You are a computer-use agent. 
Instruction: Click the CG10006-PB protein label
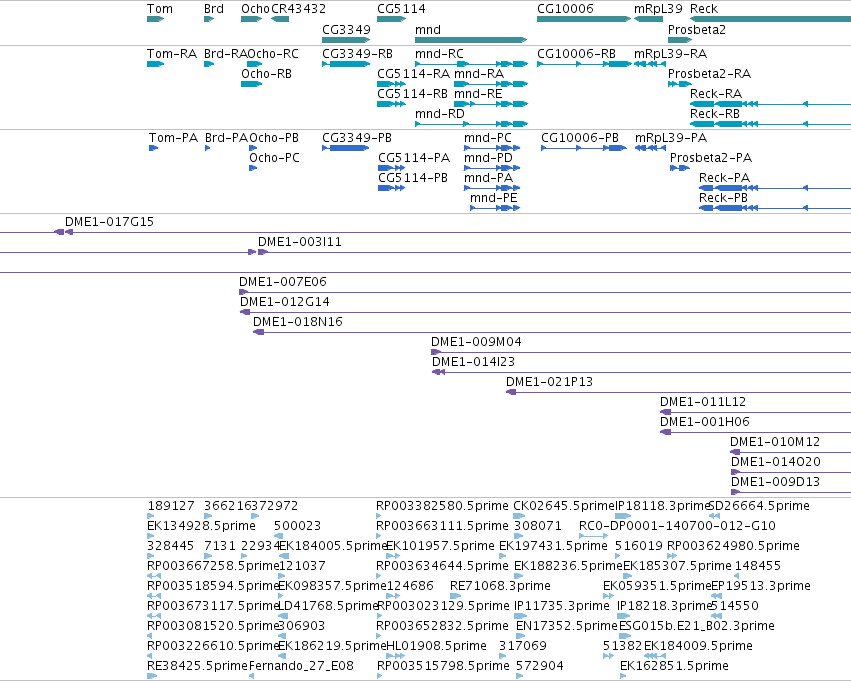pos(580,138)
